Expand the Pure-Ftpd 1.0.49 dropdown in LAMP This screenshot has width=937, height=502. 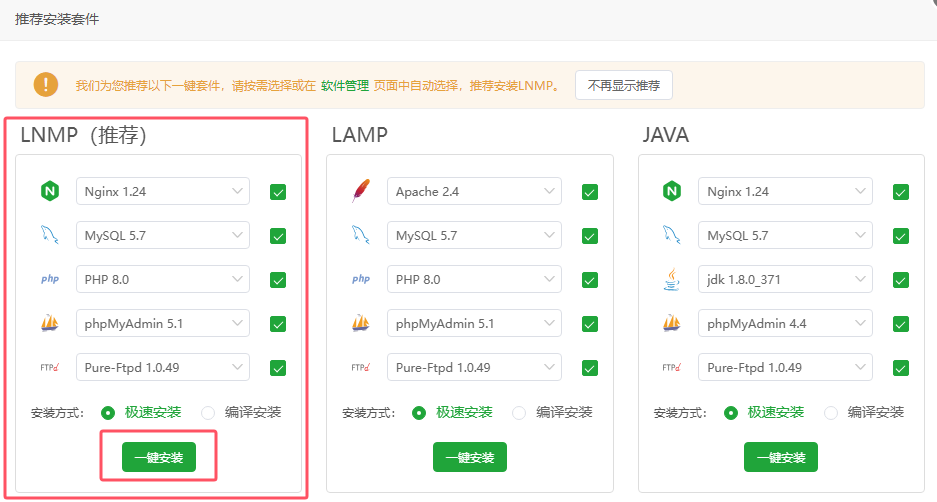click(x=475, y=368)
